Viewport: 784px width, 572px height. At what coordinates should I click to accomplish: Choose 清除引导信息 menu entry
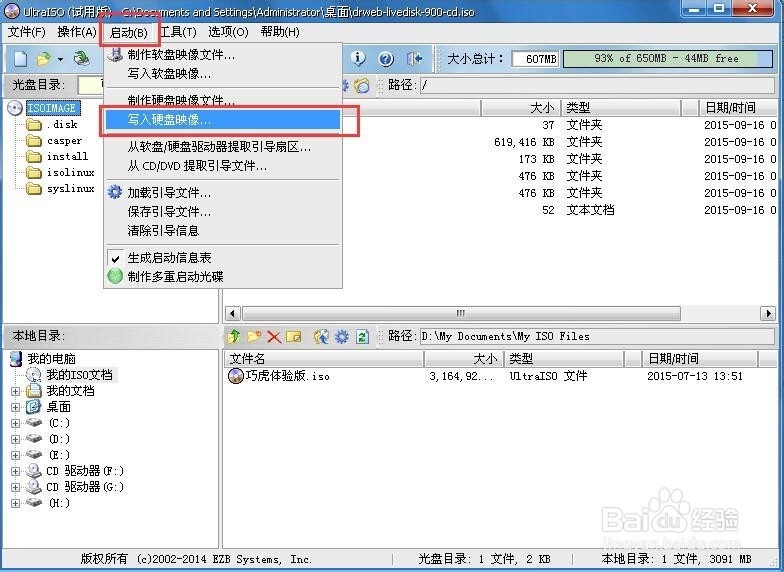(223, 230)
